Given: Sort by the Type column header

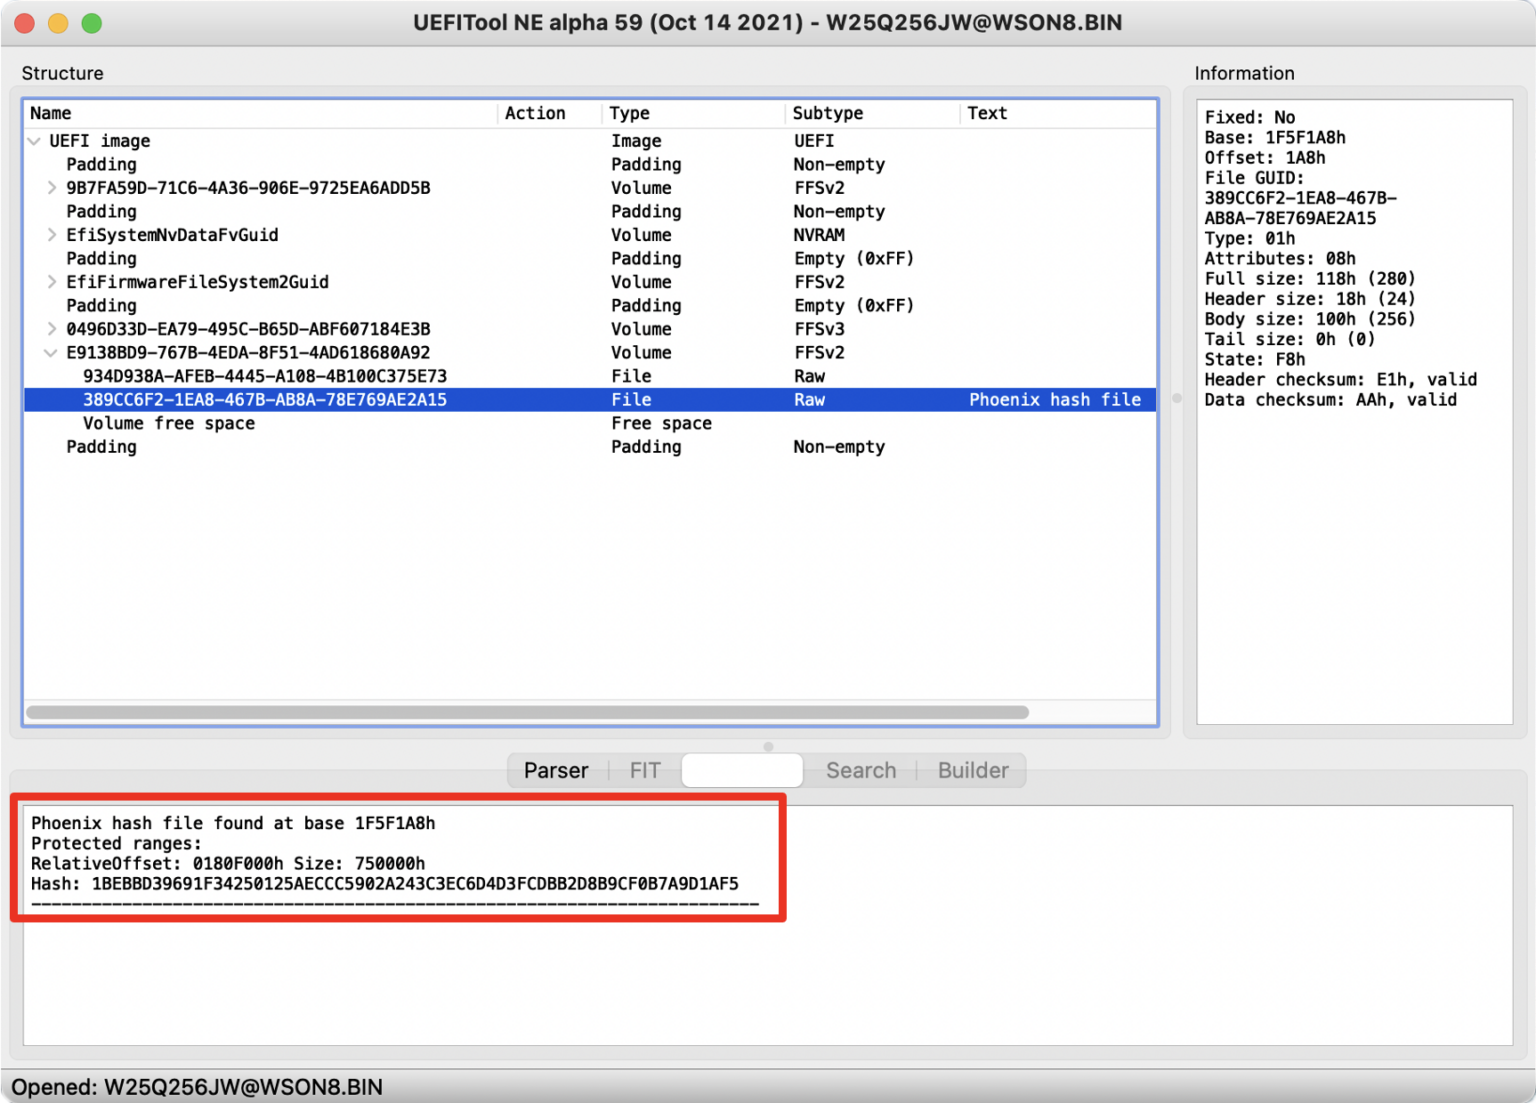Looking at the screenshot, I should click(628, 113).
